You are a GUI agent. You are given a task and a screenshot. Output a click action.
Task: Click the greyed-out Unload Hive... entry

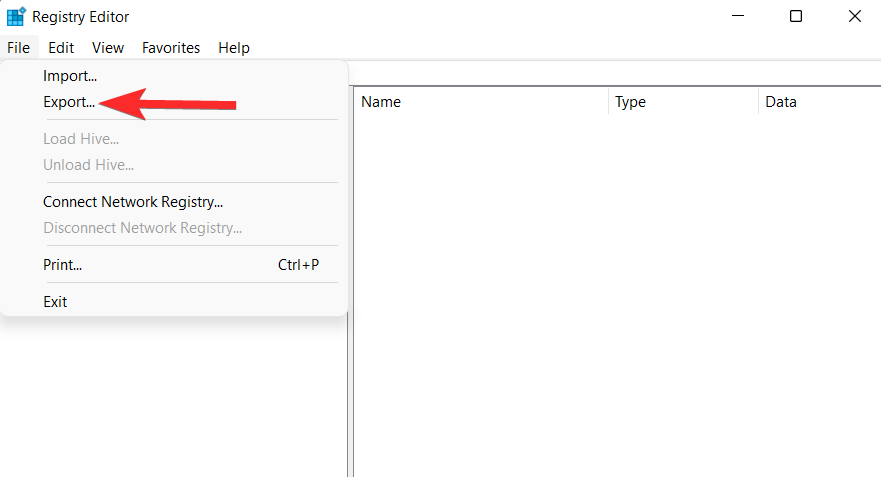(x=88, y=165)
